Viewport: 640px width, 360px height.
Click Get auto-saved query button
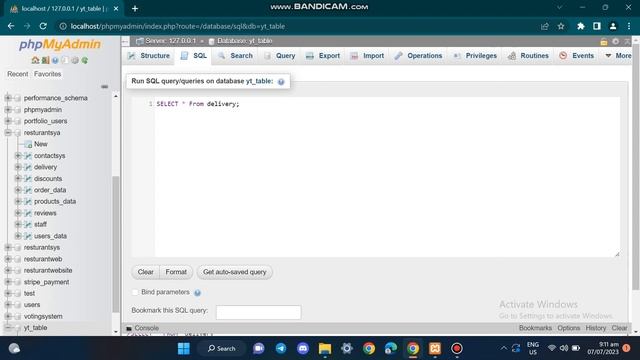coord(234,272)
